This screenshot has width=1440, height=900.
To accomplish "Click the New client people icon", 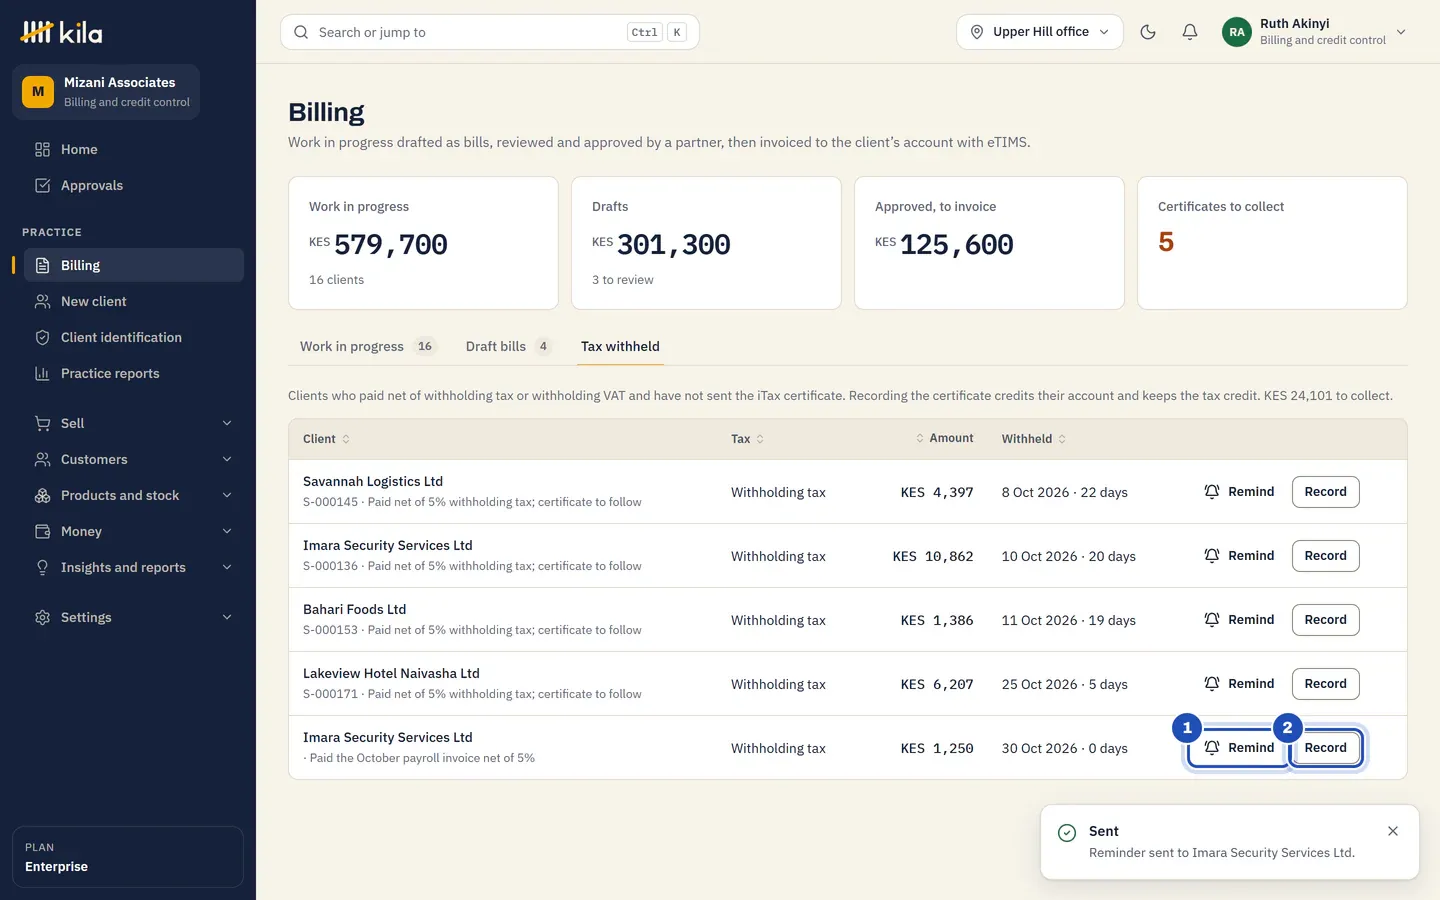I will [42, 301].
